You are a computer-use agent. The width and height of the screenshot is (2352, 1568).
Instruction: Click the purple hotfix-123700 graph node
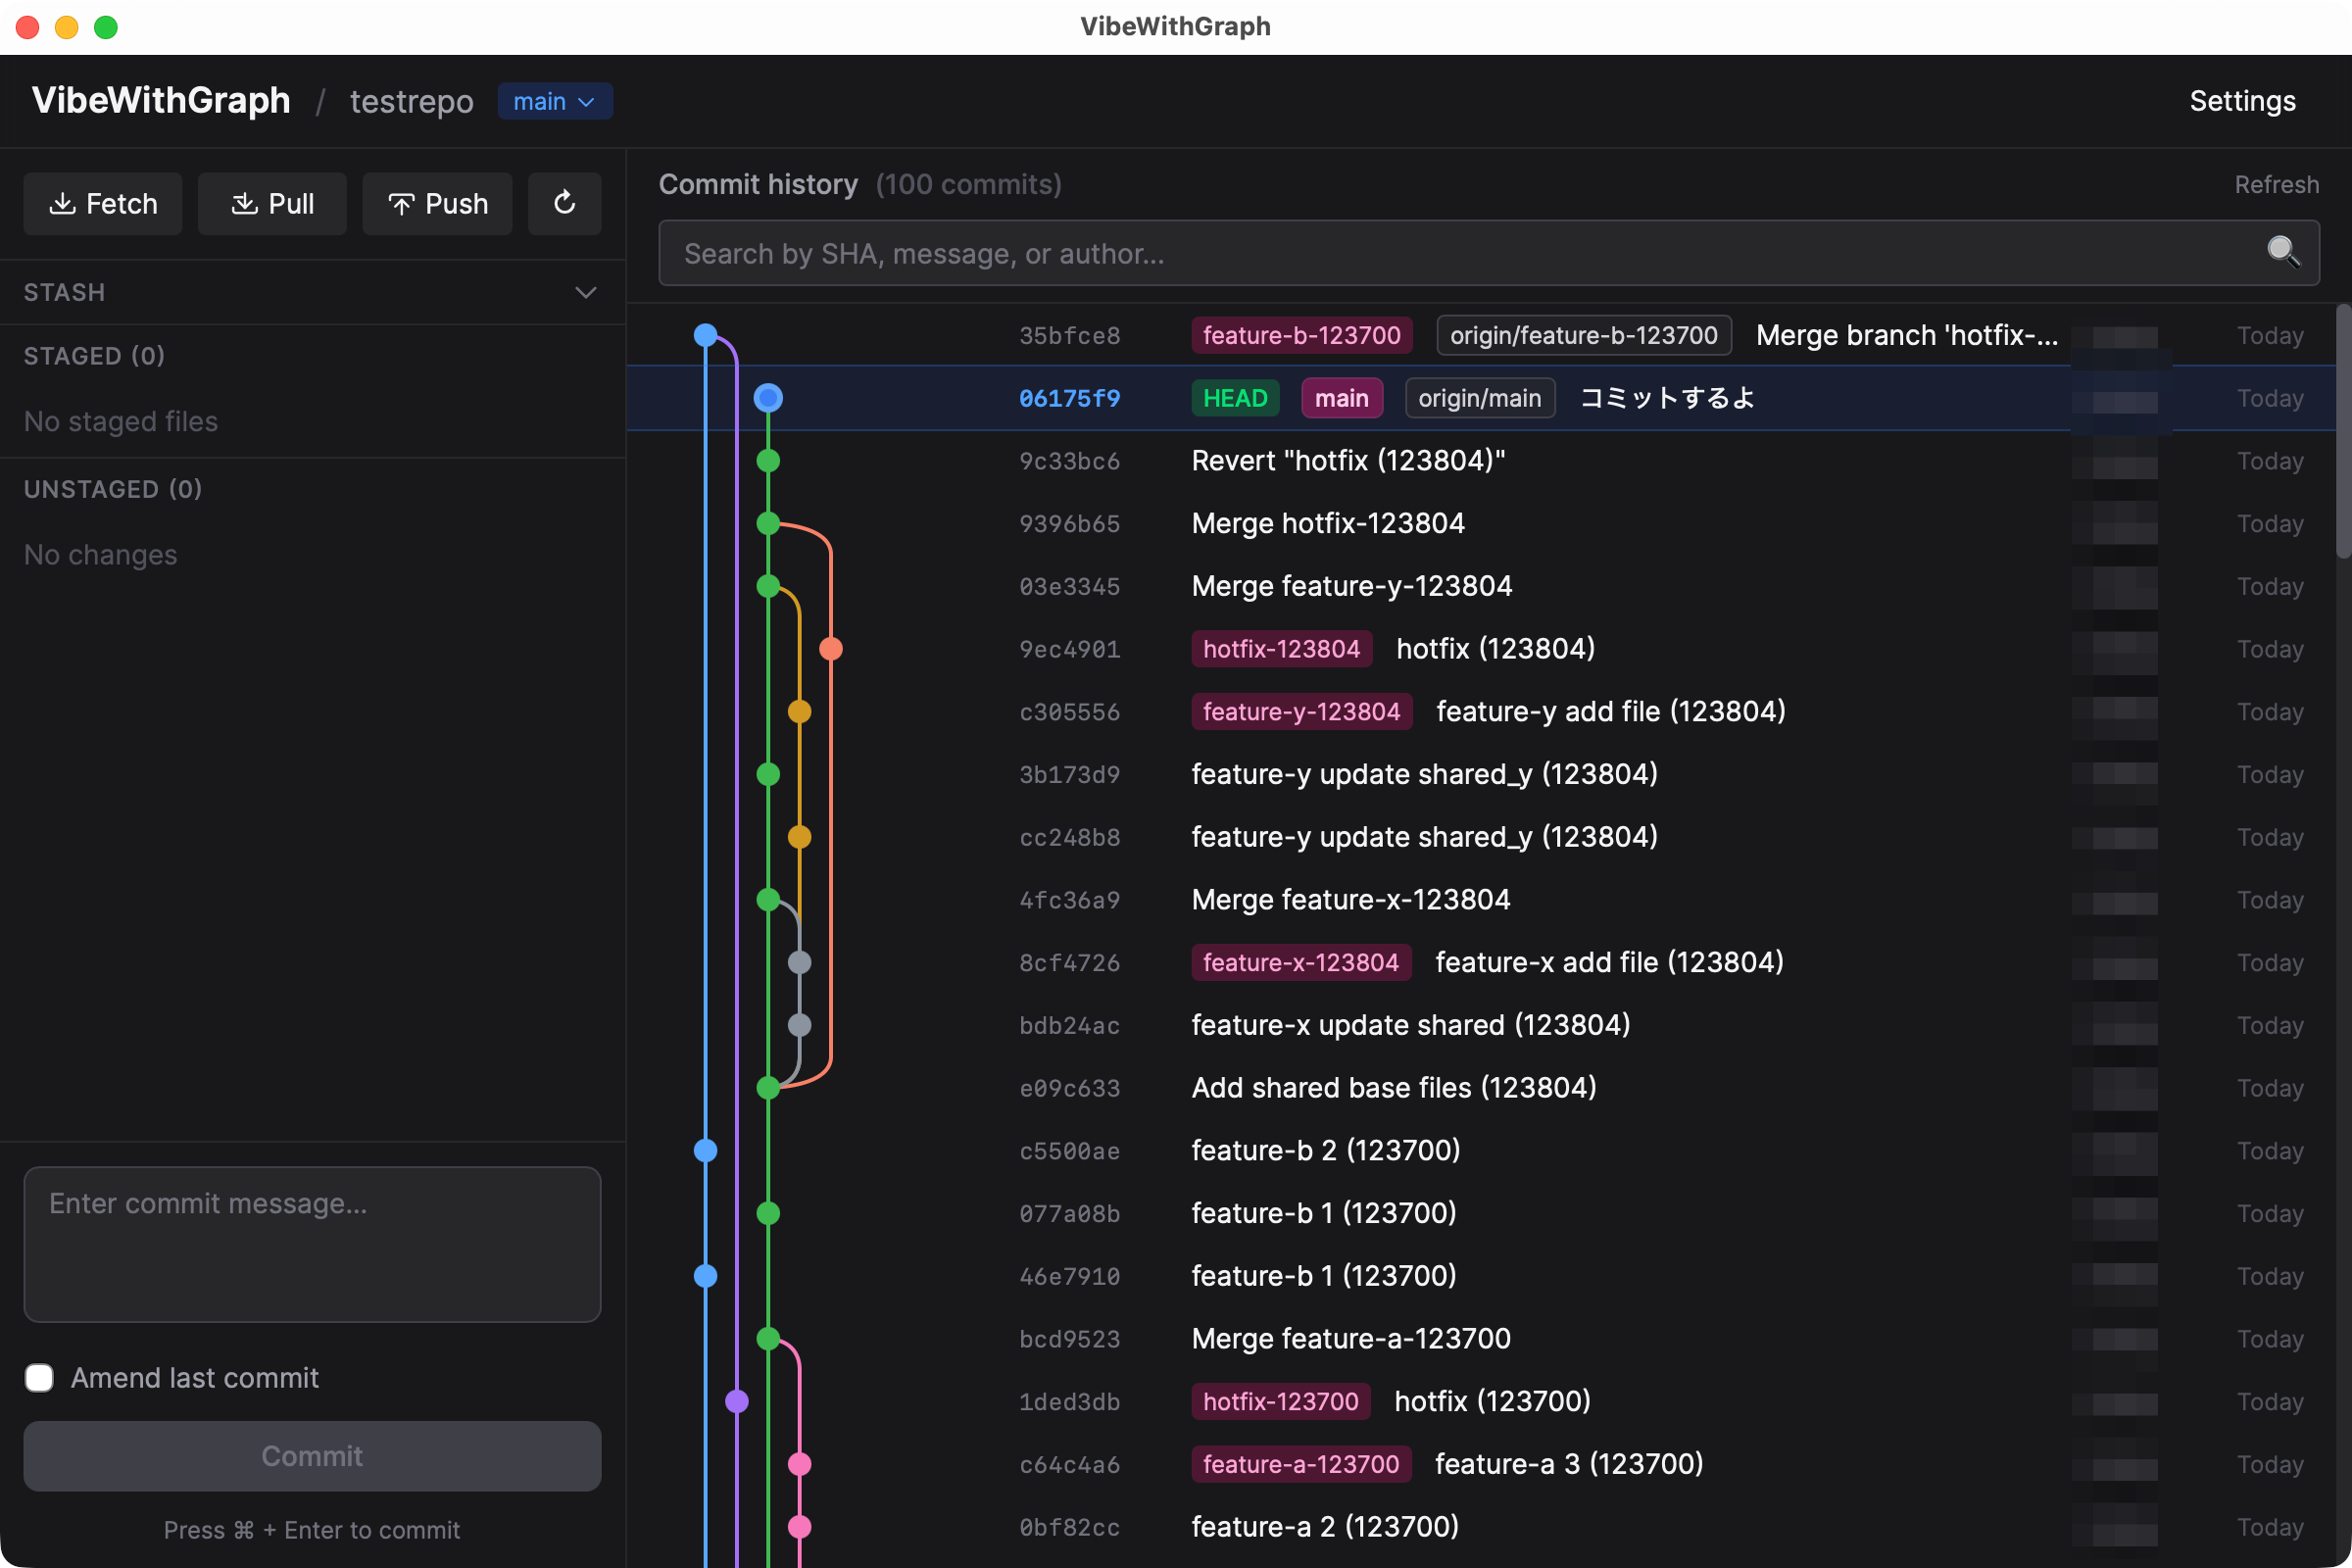737,1401
